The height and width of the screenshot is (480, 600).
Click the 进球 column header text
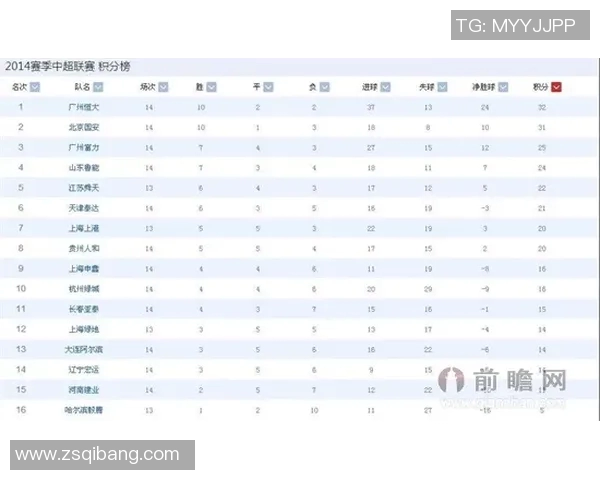pos(370,87)
